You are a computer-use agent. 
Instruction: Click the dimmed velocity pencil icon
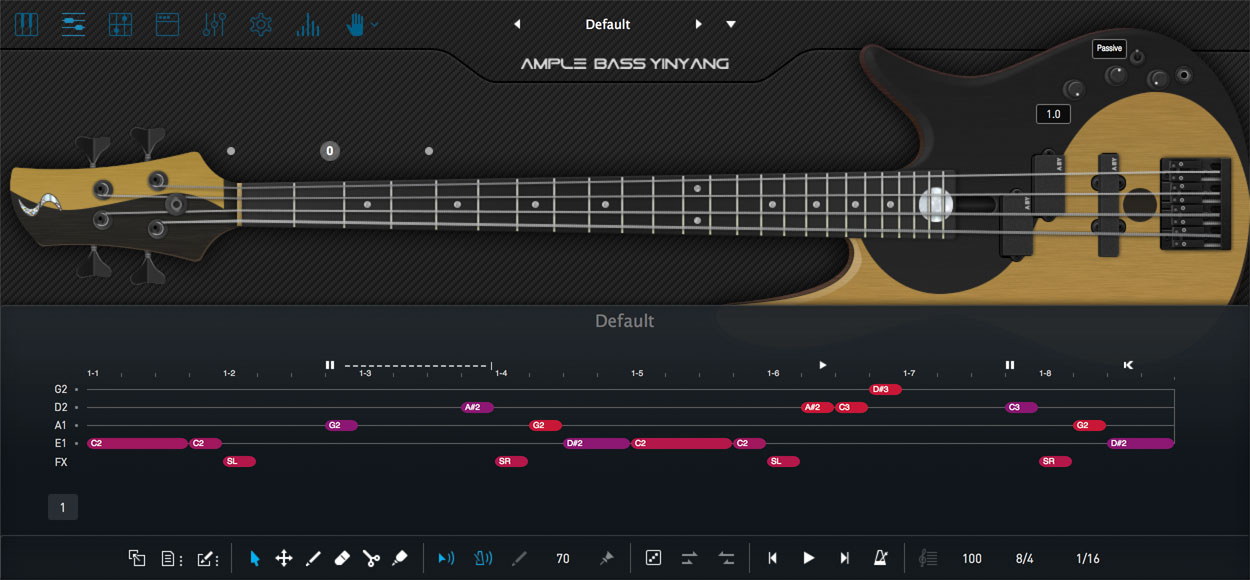519,558
